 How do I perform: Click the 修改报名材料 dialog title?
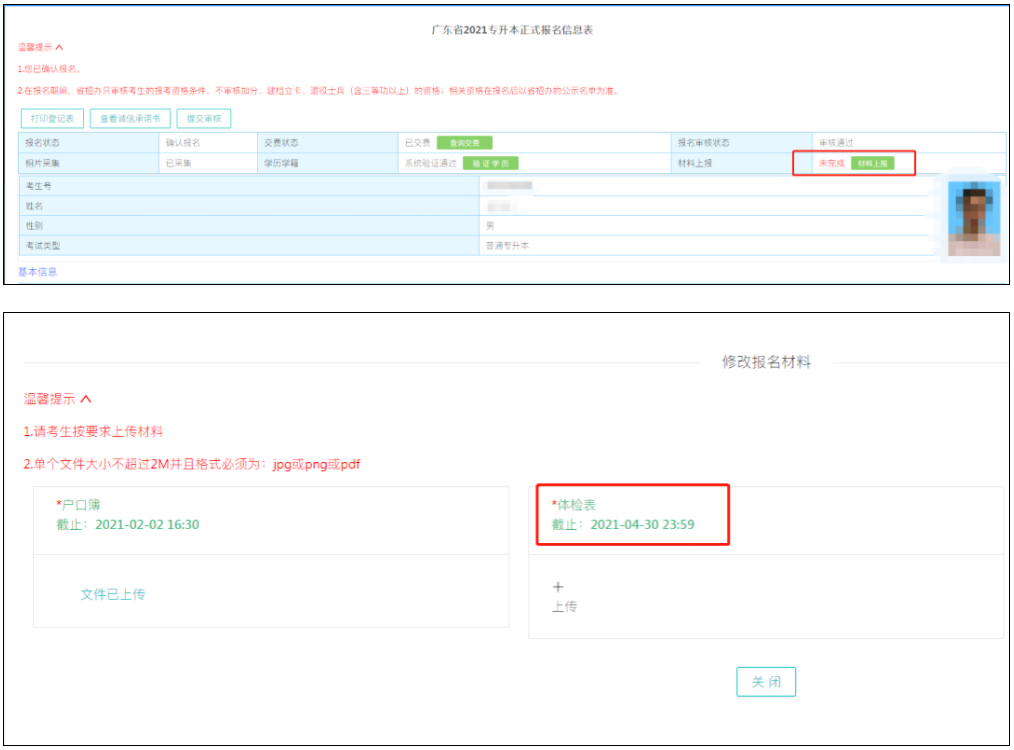(x=766, y=362)
